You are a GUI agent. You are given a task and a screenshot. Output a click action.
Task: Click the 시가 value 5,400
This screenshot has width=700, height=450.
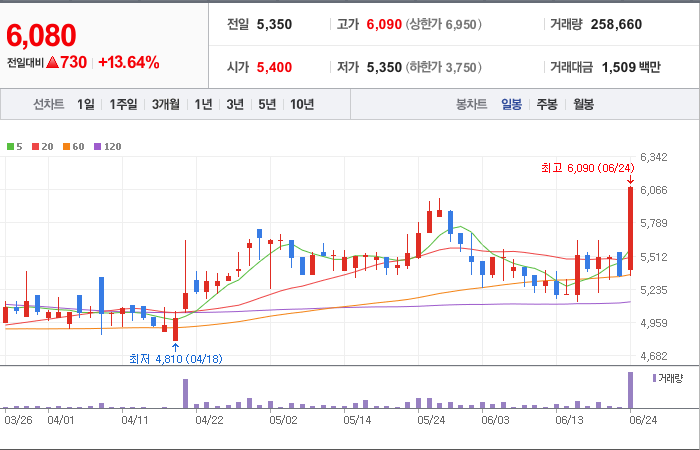pos(274,67)
